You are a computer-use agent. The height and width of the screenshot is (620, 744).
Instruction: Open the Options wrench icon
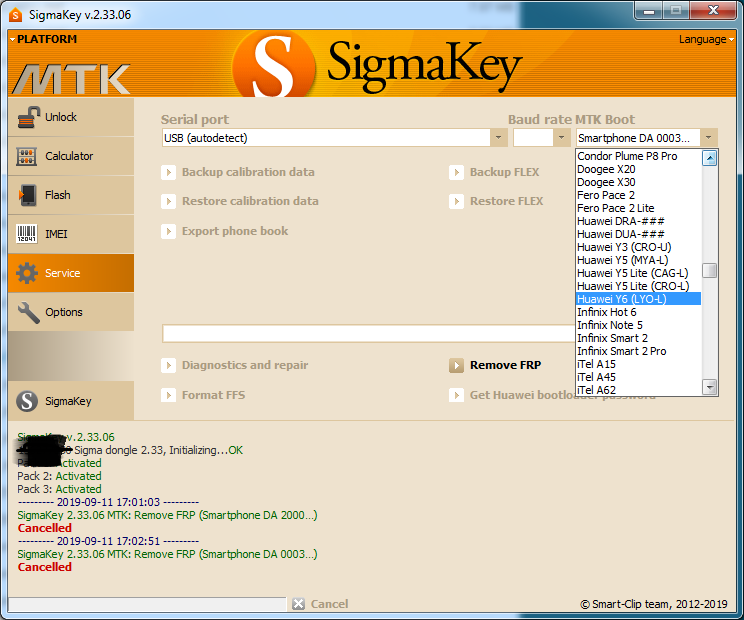pyautogui.click(x=28, y=313)
